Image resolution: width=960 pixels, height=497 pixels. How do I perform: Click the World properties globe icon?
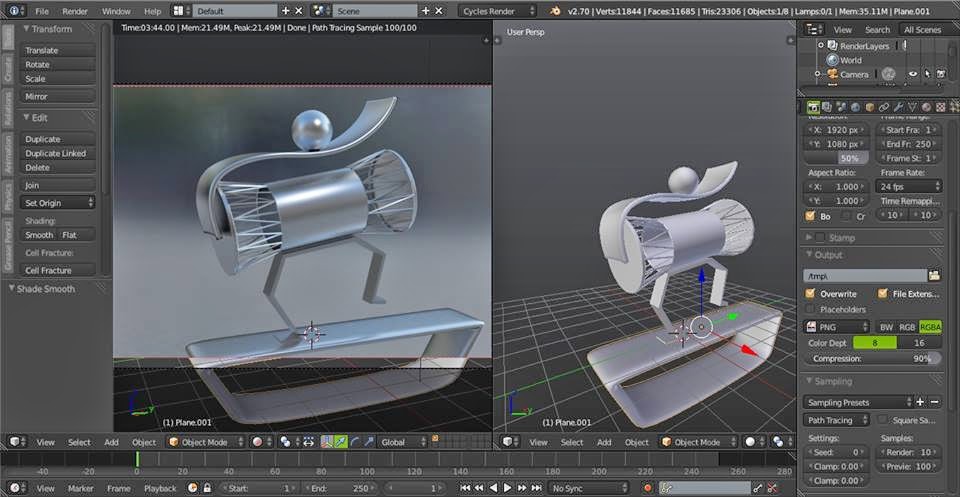[x=856, y=107]
